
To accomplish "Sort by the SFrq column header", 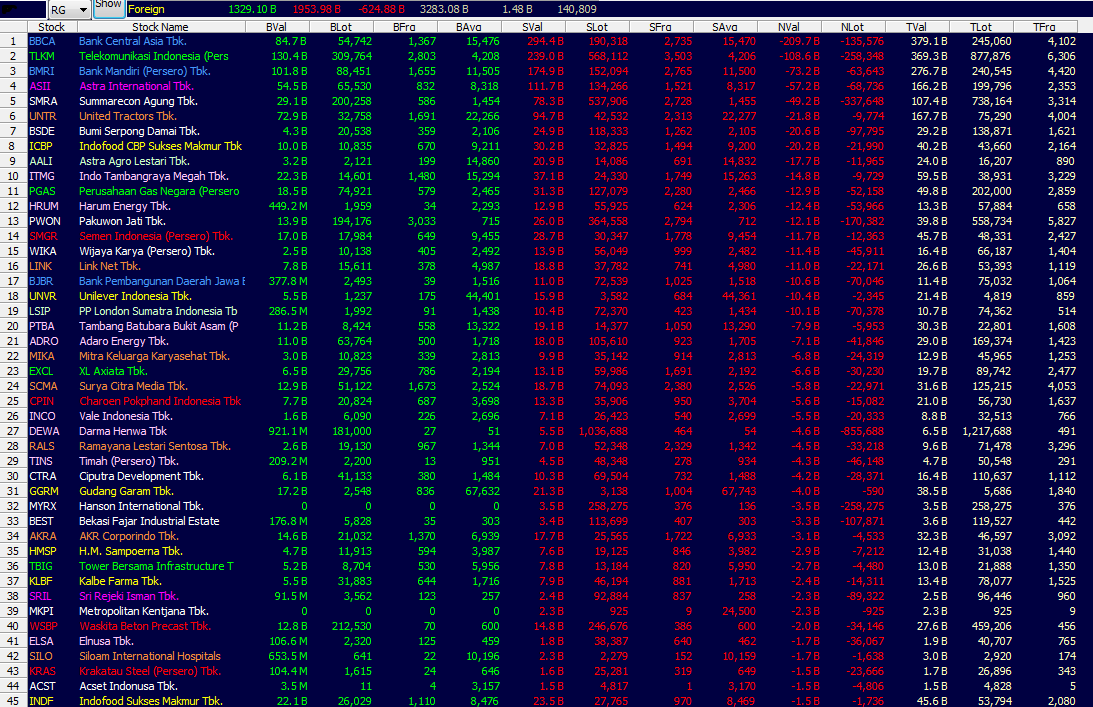I will [x=661, y=27].
